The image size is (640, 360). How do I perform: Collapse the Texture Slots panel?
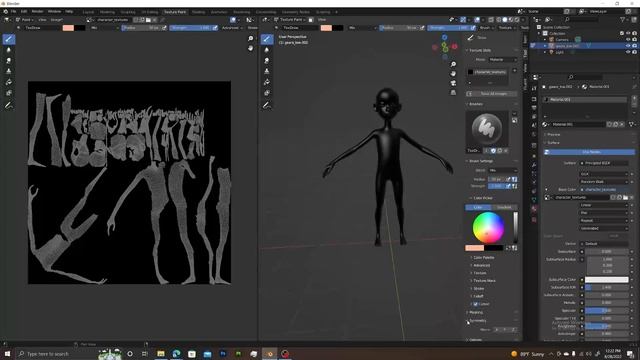tap(480, 50)
